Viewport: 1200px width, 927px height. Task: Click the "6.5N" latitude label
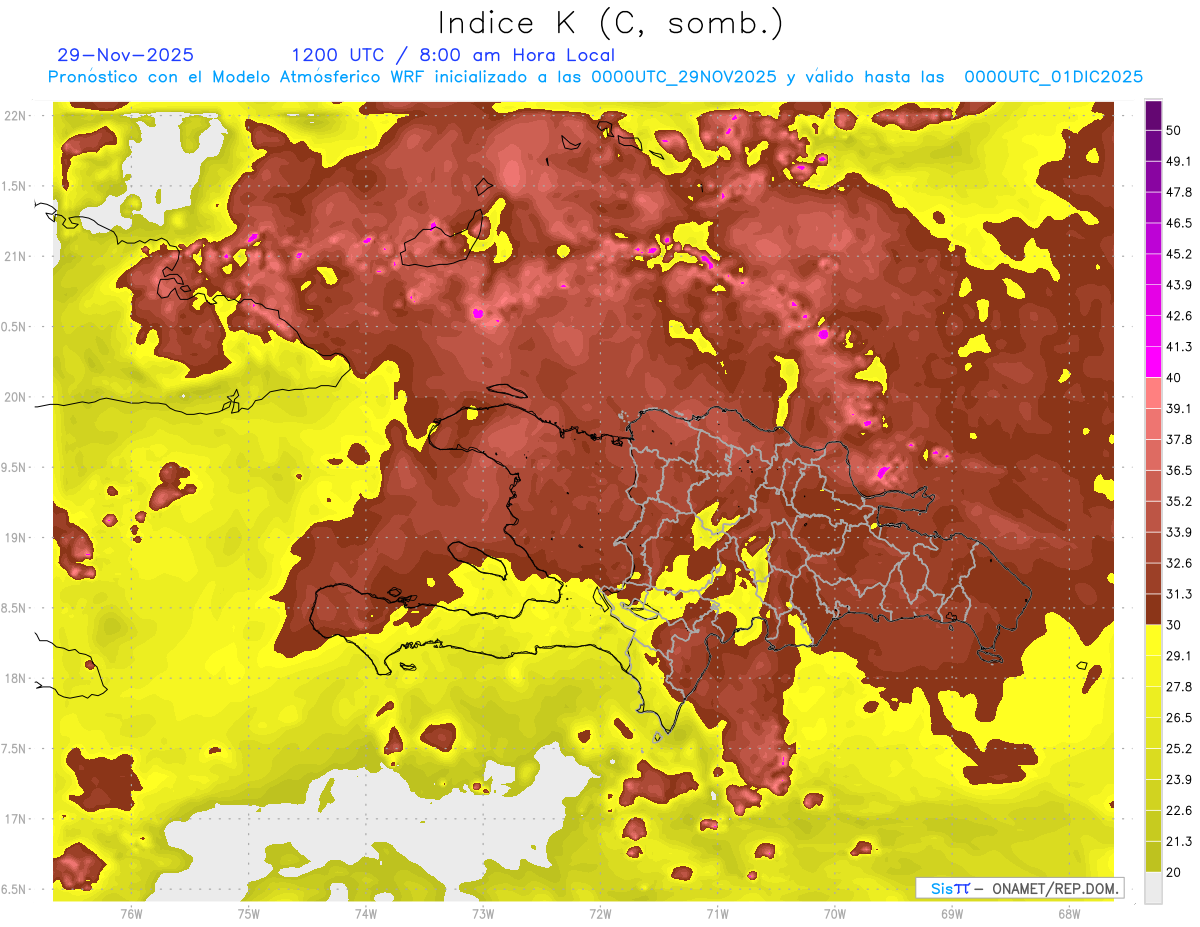pyautogui.click(x=15, y=889)
